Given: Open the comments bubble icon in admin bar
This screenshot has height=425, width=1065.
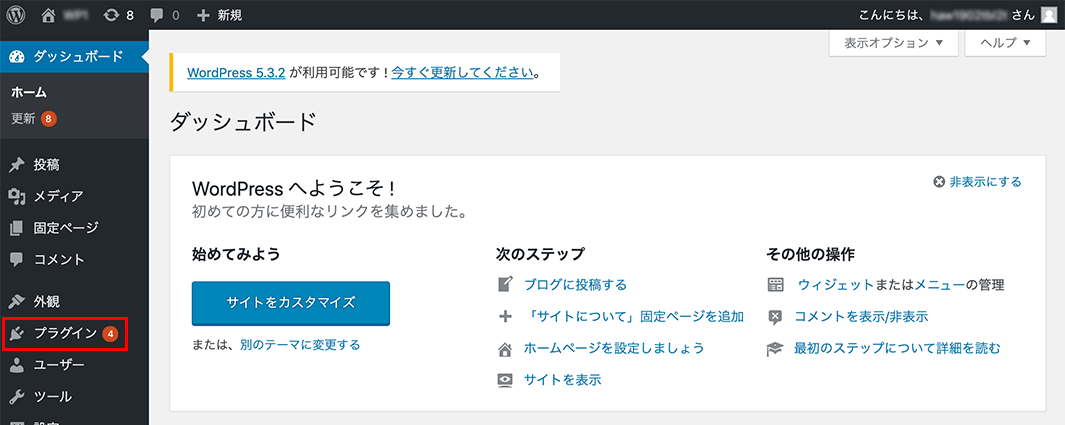Looking at the screenshot, I should tap(157, 15).
